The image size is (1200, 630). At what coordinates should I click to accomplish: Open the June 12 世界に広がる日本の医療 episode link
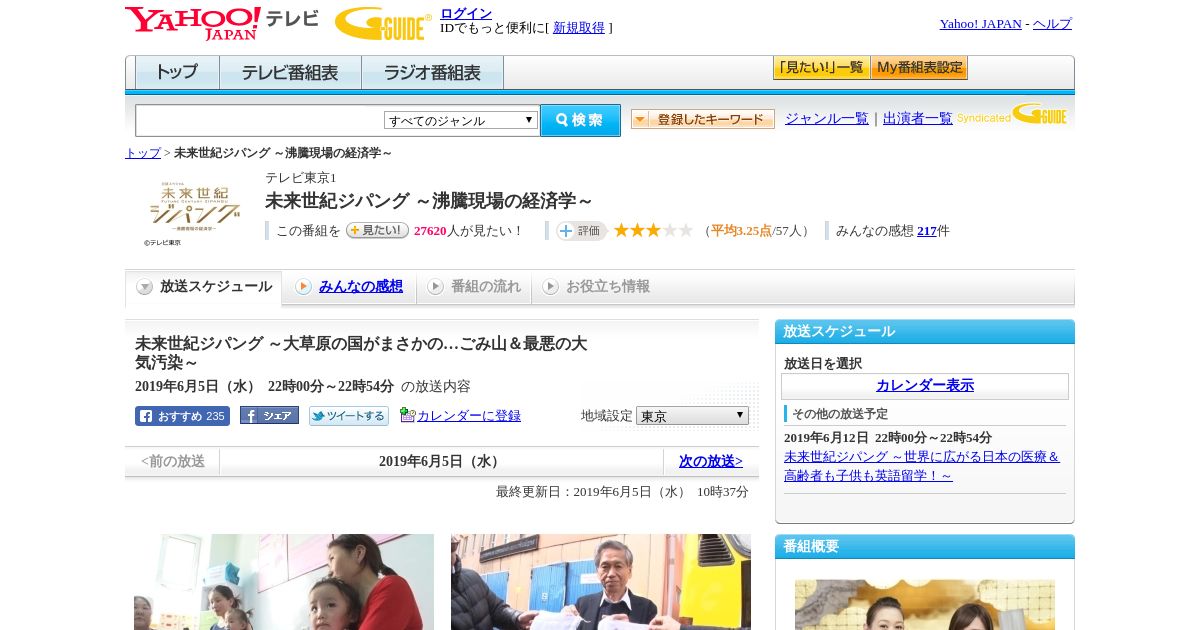point(922,466)
